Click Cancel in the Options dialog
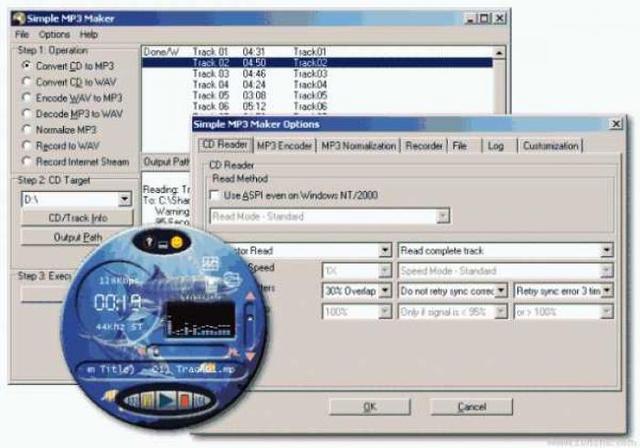 click(x=472, y=407)
